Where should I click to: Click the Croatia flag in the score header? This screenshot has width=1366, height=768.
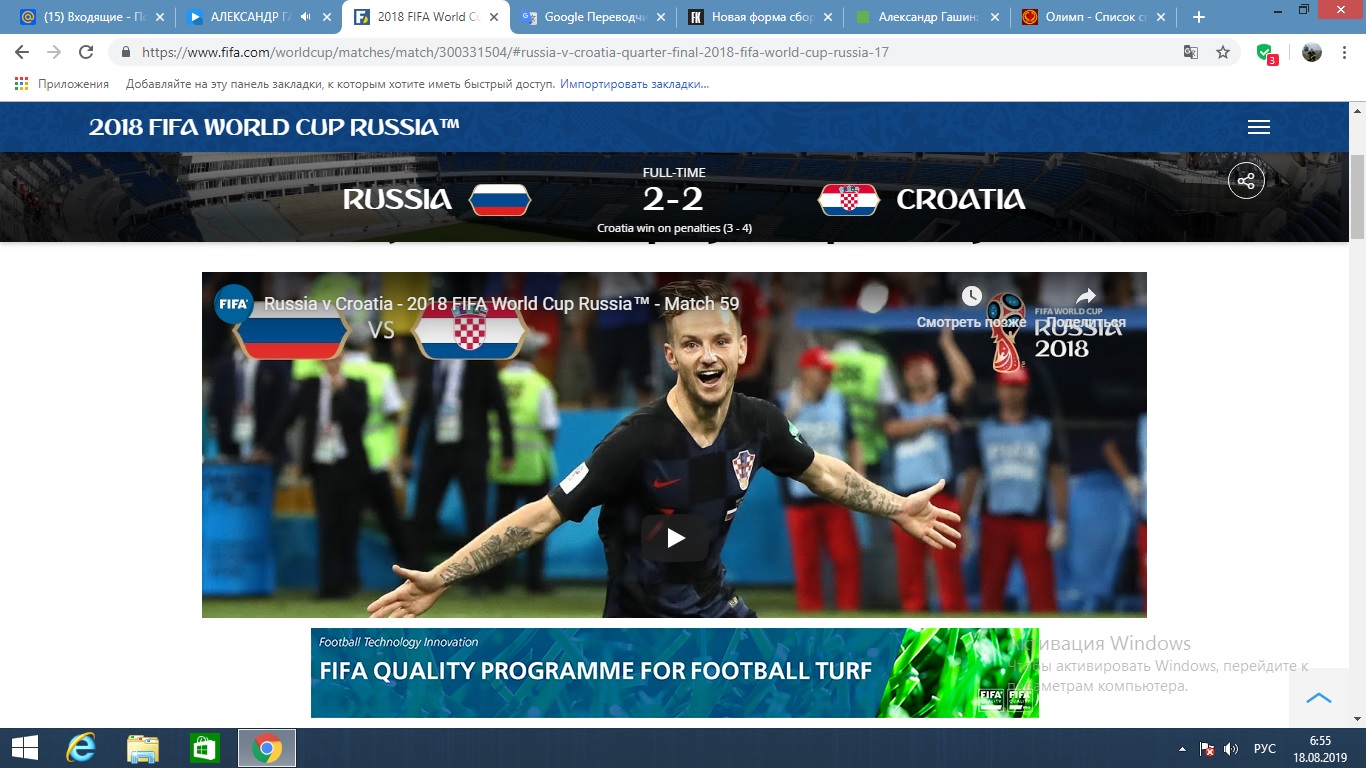[849, 200]
